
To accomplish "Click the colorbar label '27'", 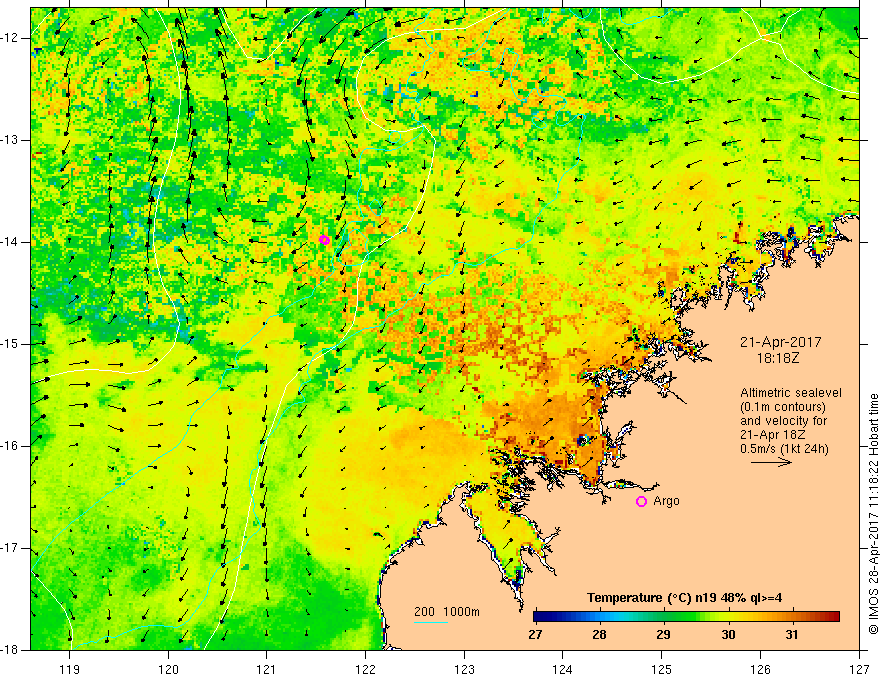I will (x=535, y=635).
